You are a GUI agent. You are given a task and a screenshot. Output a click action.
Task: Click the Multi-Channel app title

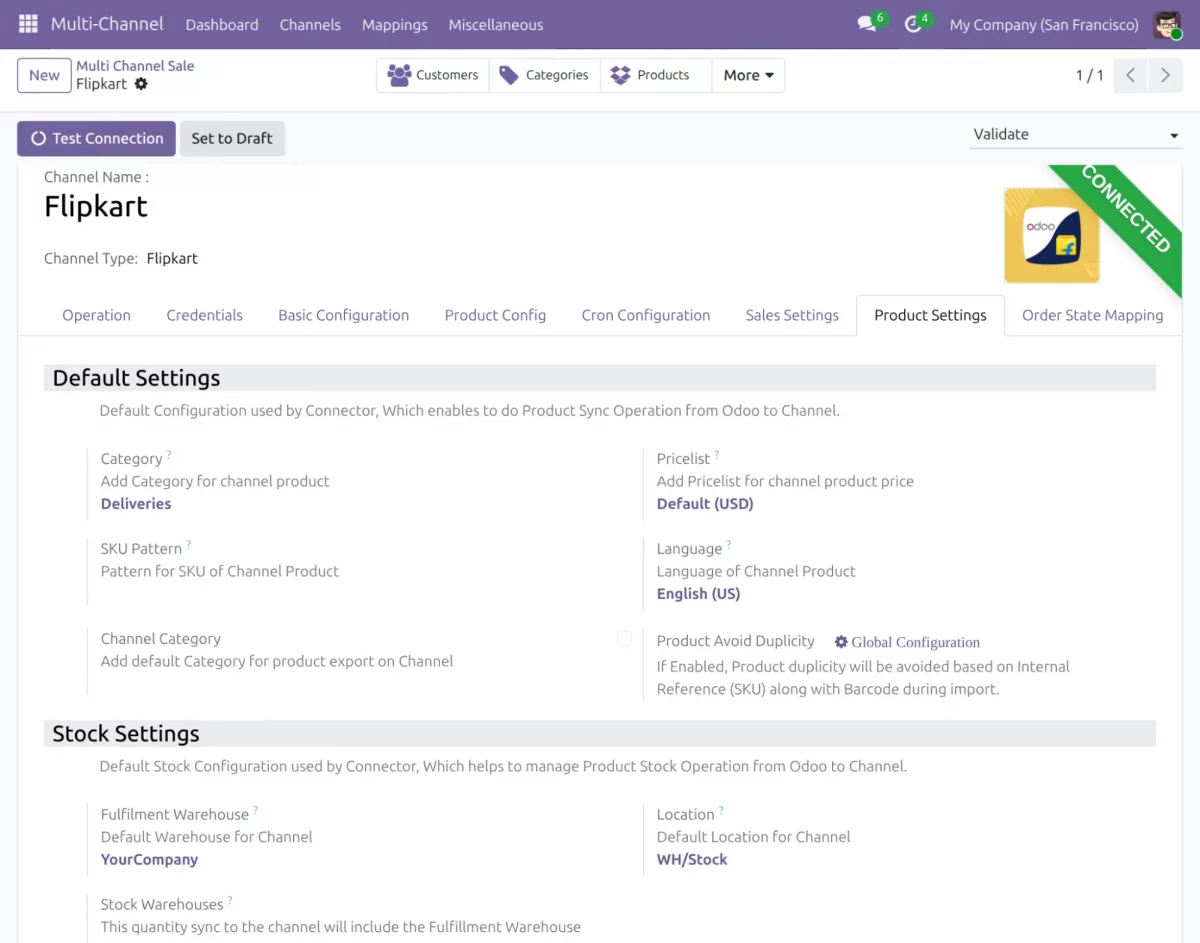[x=107, y=24]
